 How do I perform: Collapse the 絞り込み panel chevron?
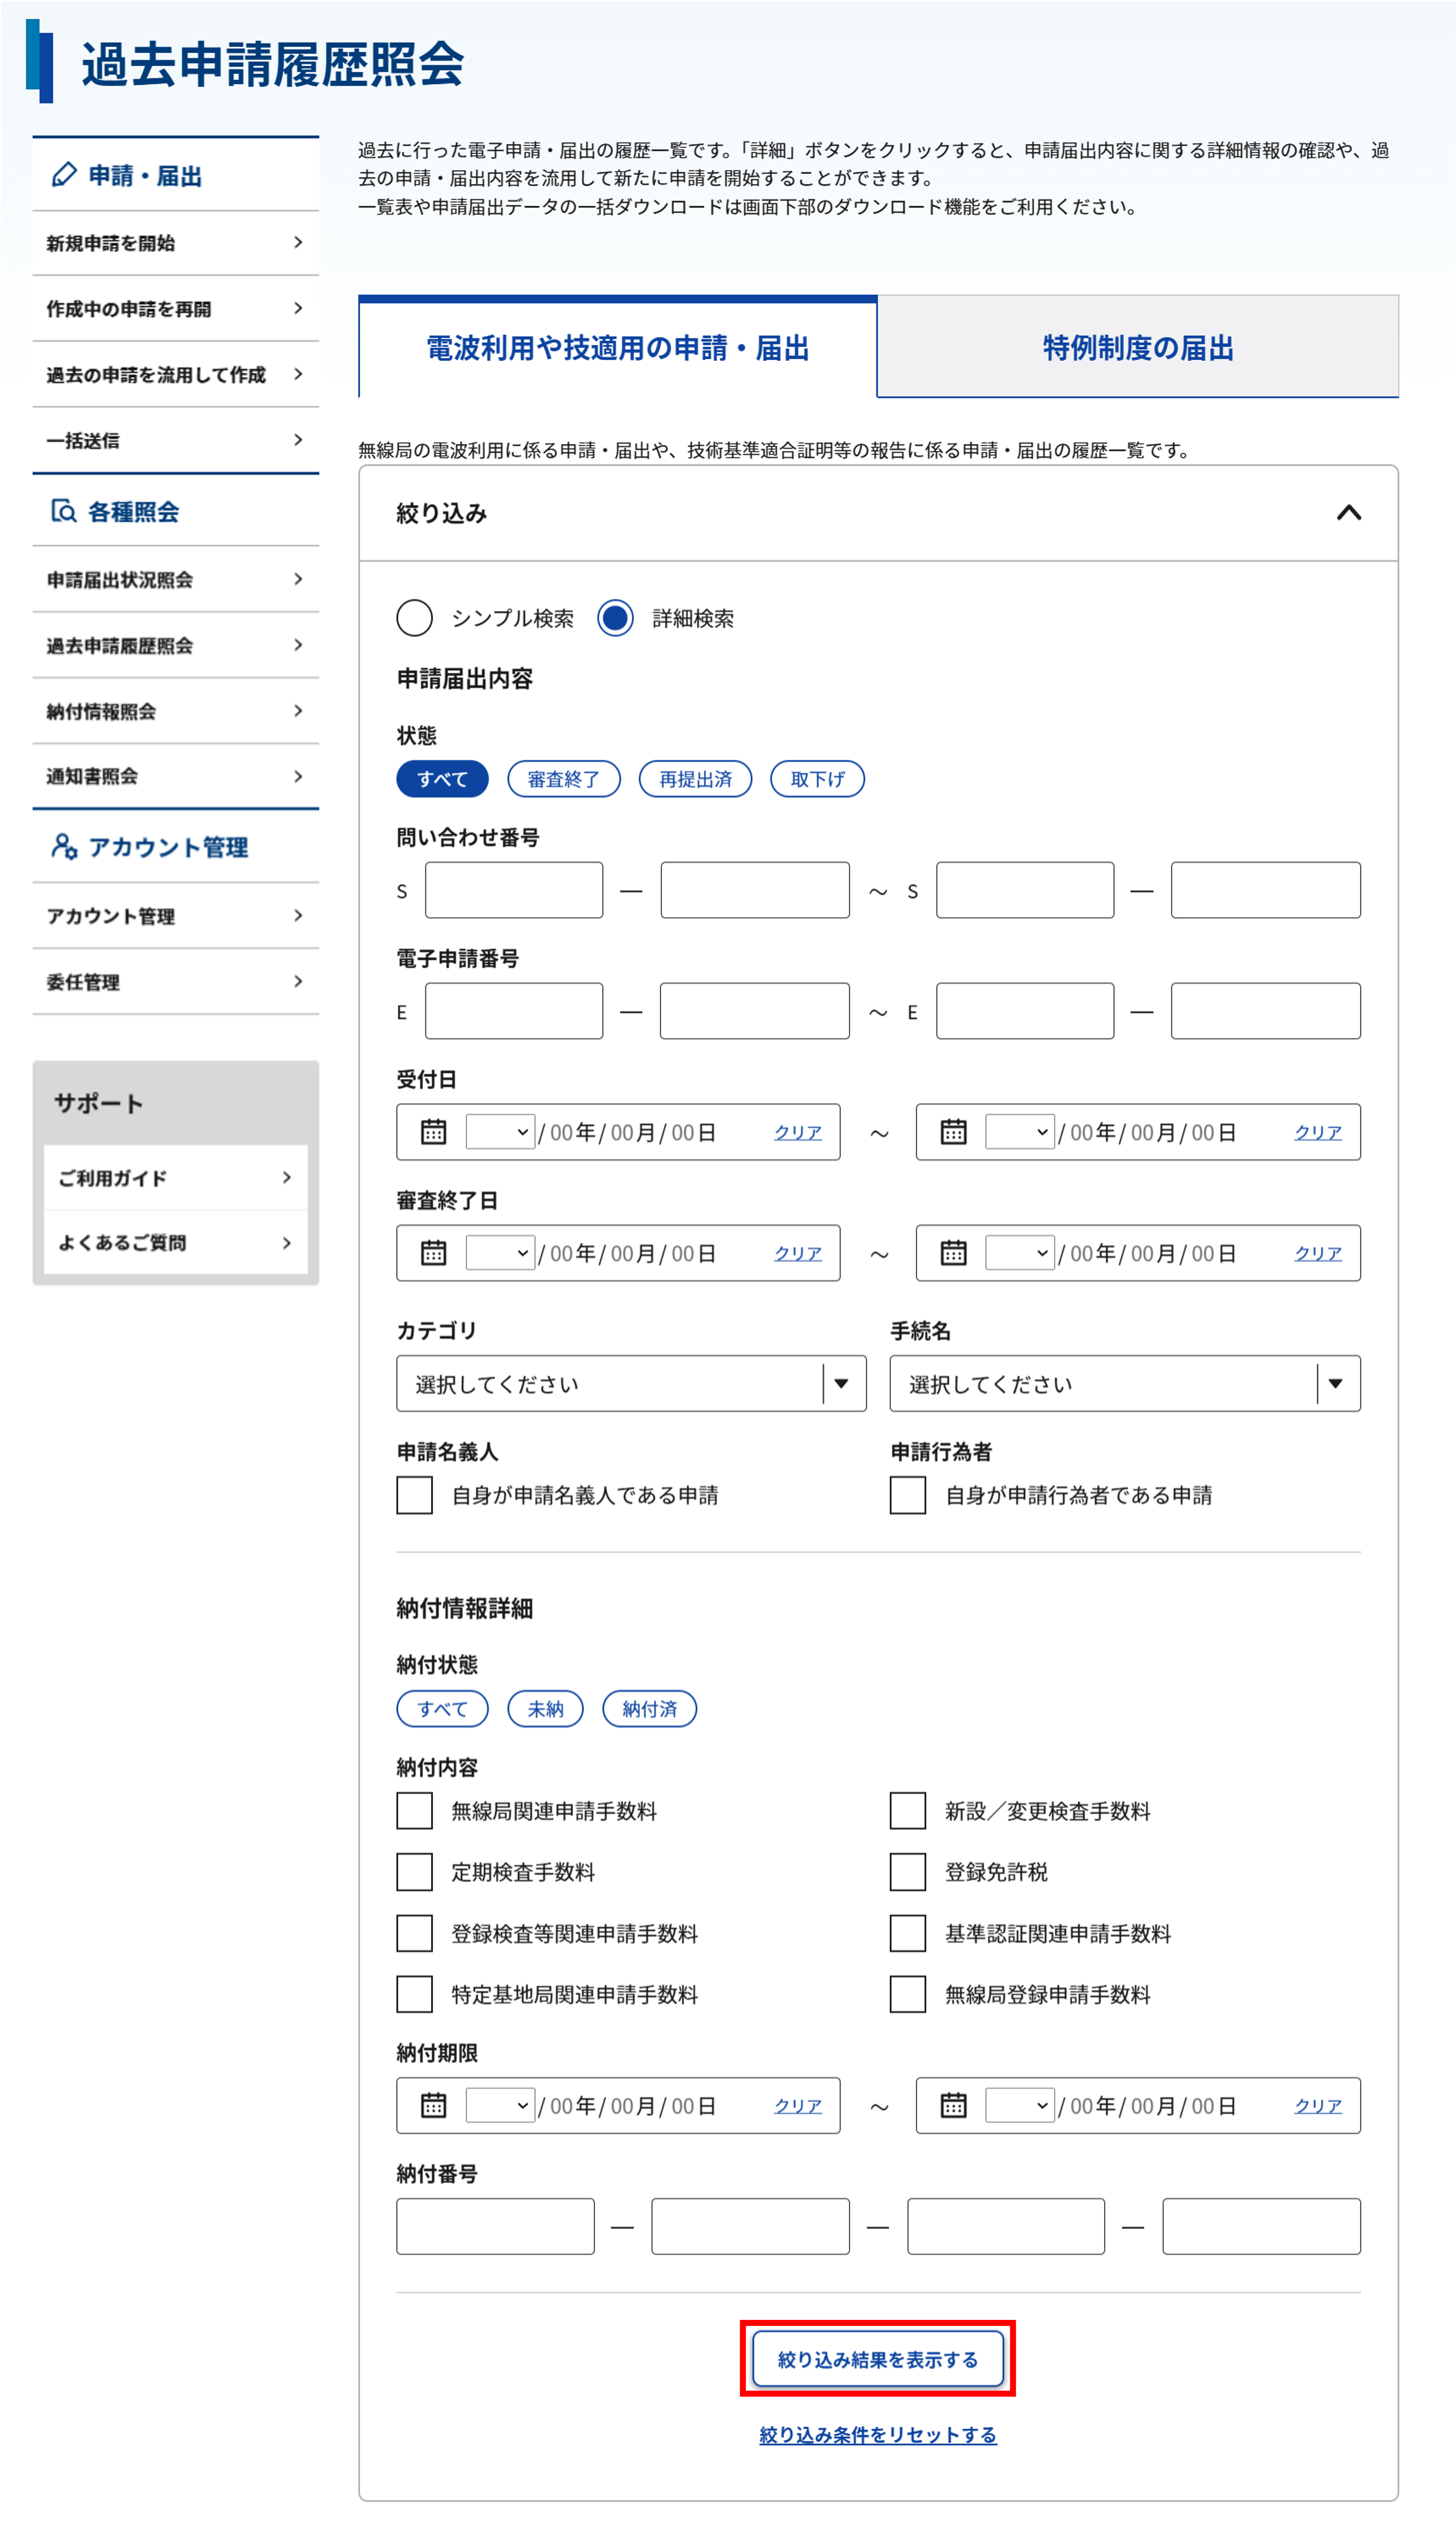[1349, 513]
